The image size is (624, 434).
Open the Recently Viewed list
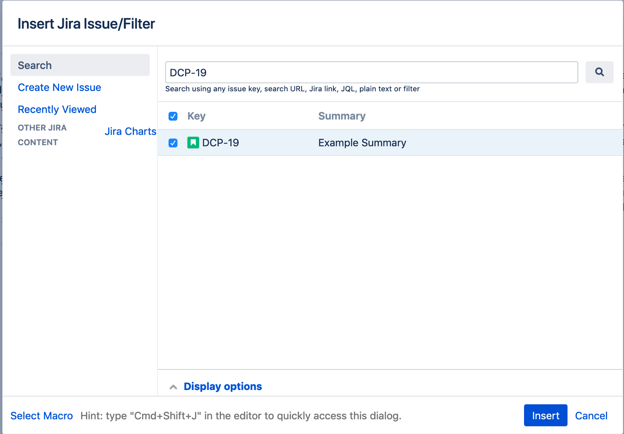57,109
